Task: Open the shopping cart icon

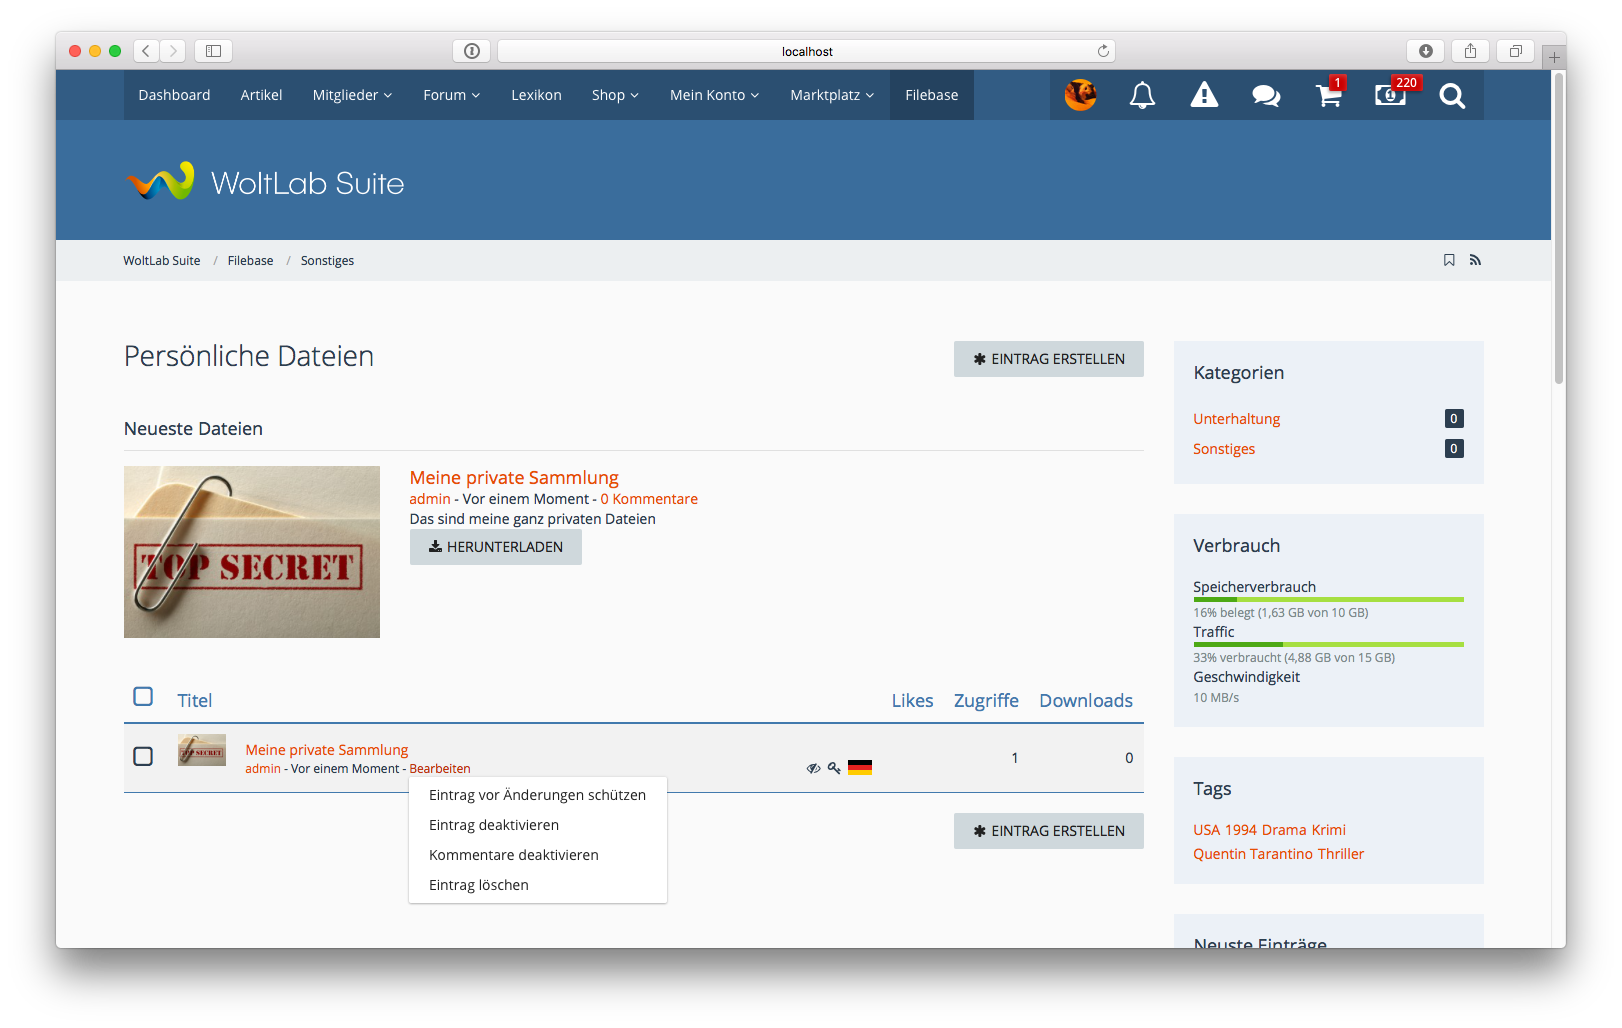Action: point(1328,96)
